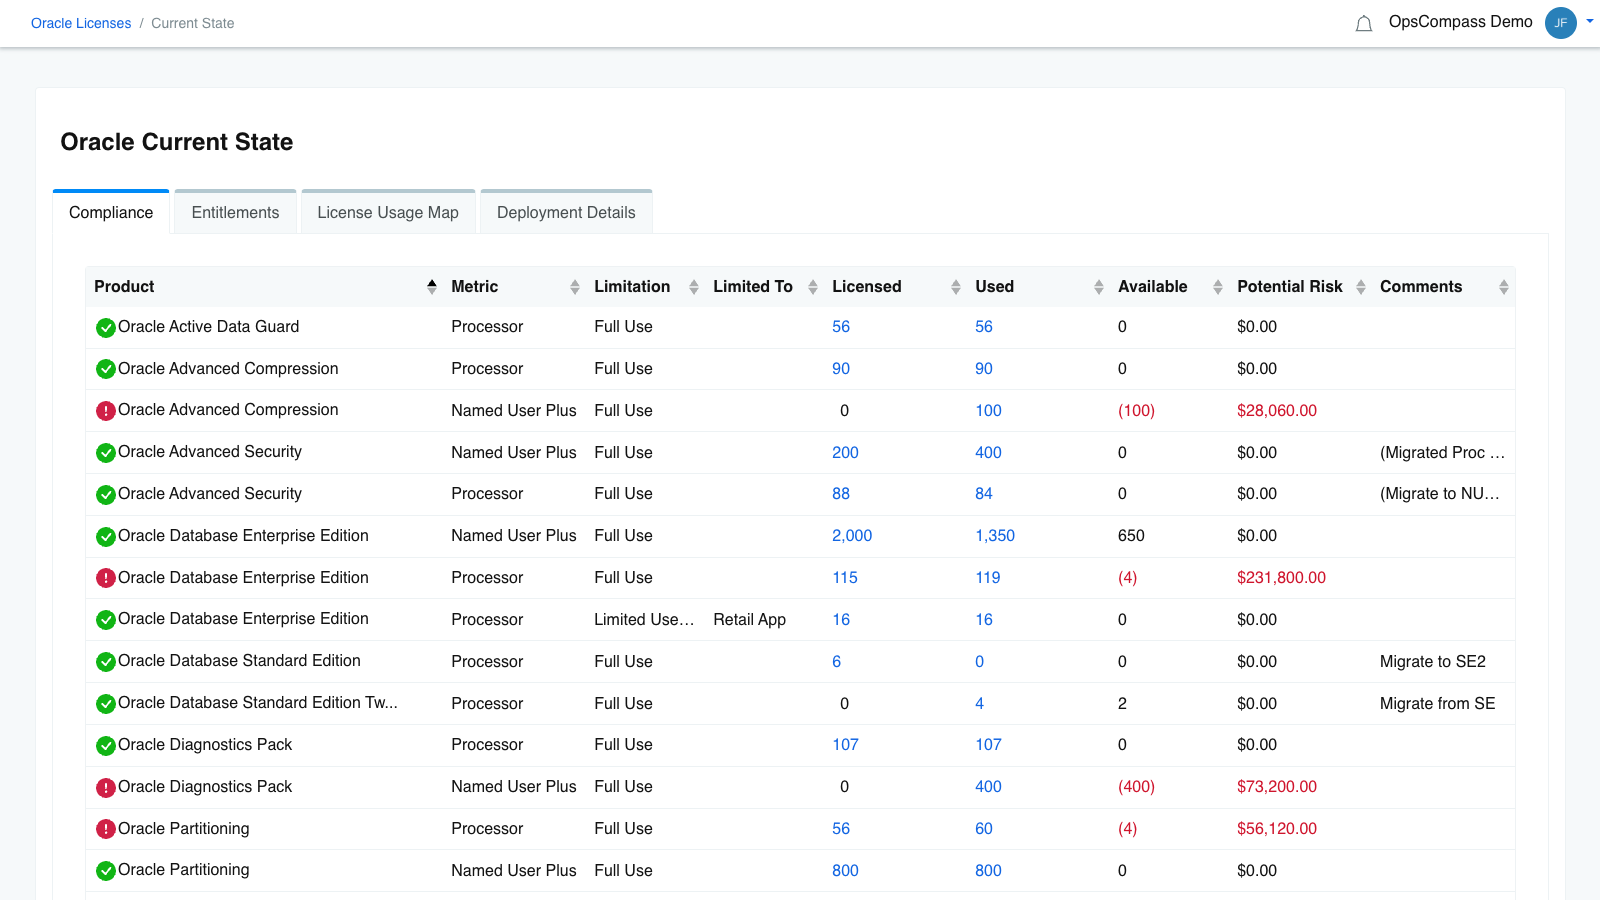
Task: Go to Oracle Licenses breadcrumb link
Action: click(x=81, y=23)
